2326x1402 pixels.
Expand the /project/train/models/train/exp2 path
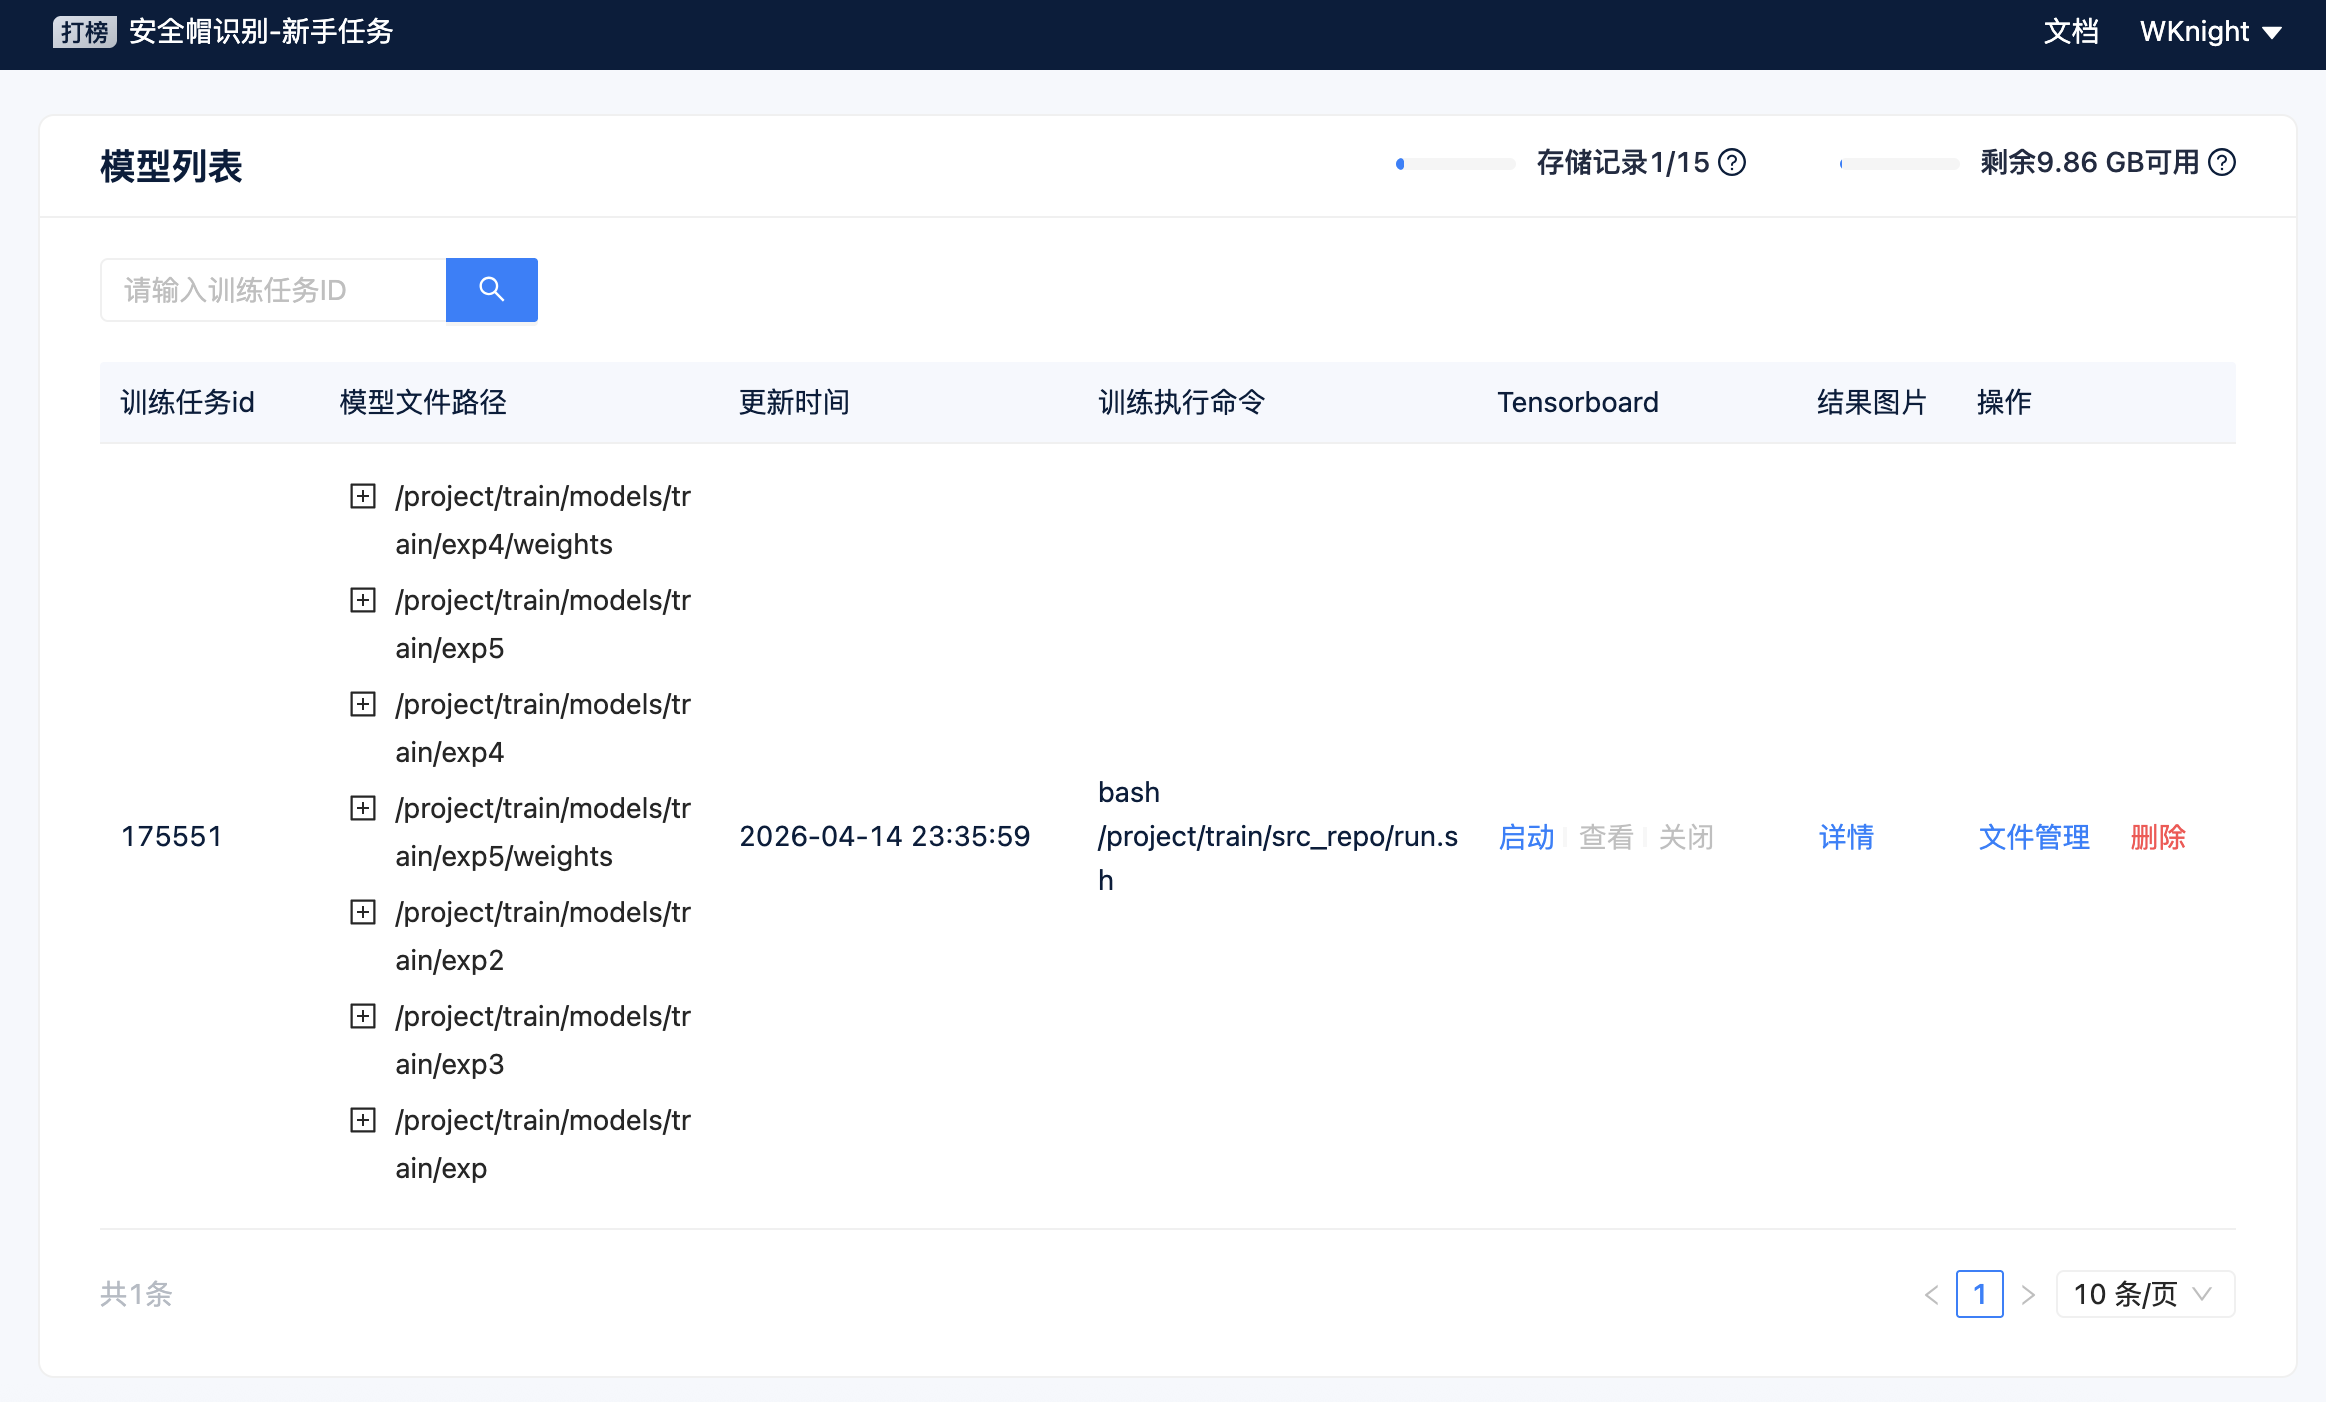point(361,912)
